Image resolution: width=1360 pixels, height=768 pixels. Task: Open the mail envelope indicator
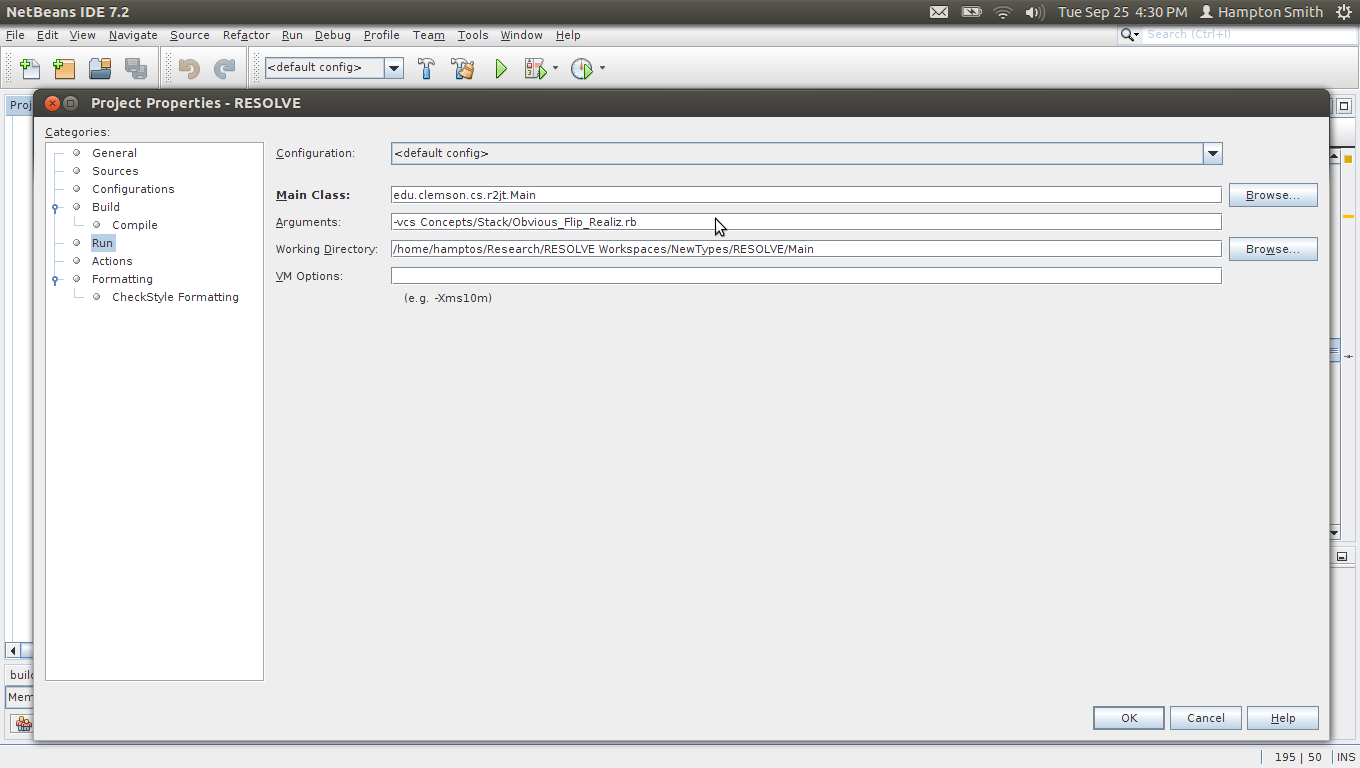pyautogui.click(x=939, y=12)
